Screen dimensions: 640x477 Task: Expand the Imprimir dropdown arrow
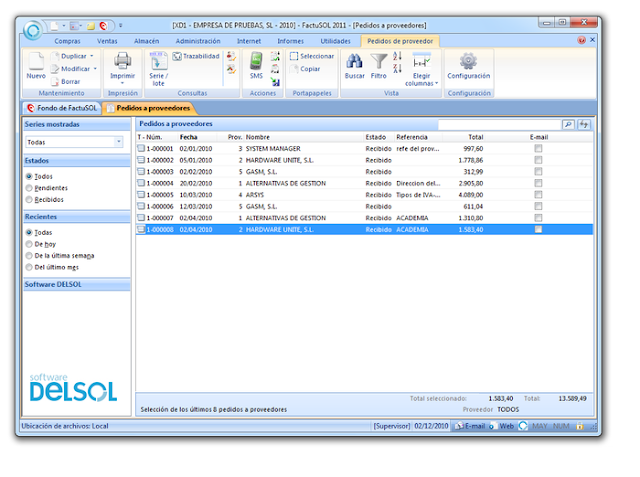point(122,83)
